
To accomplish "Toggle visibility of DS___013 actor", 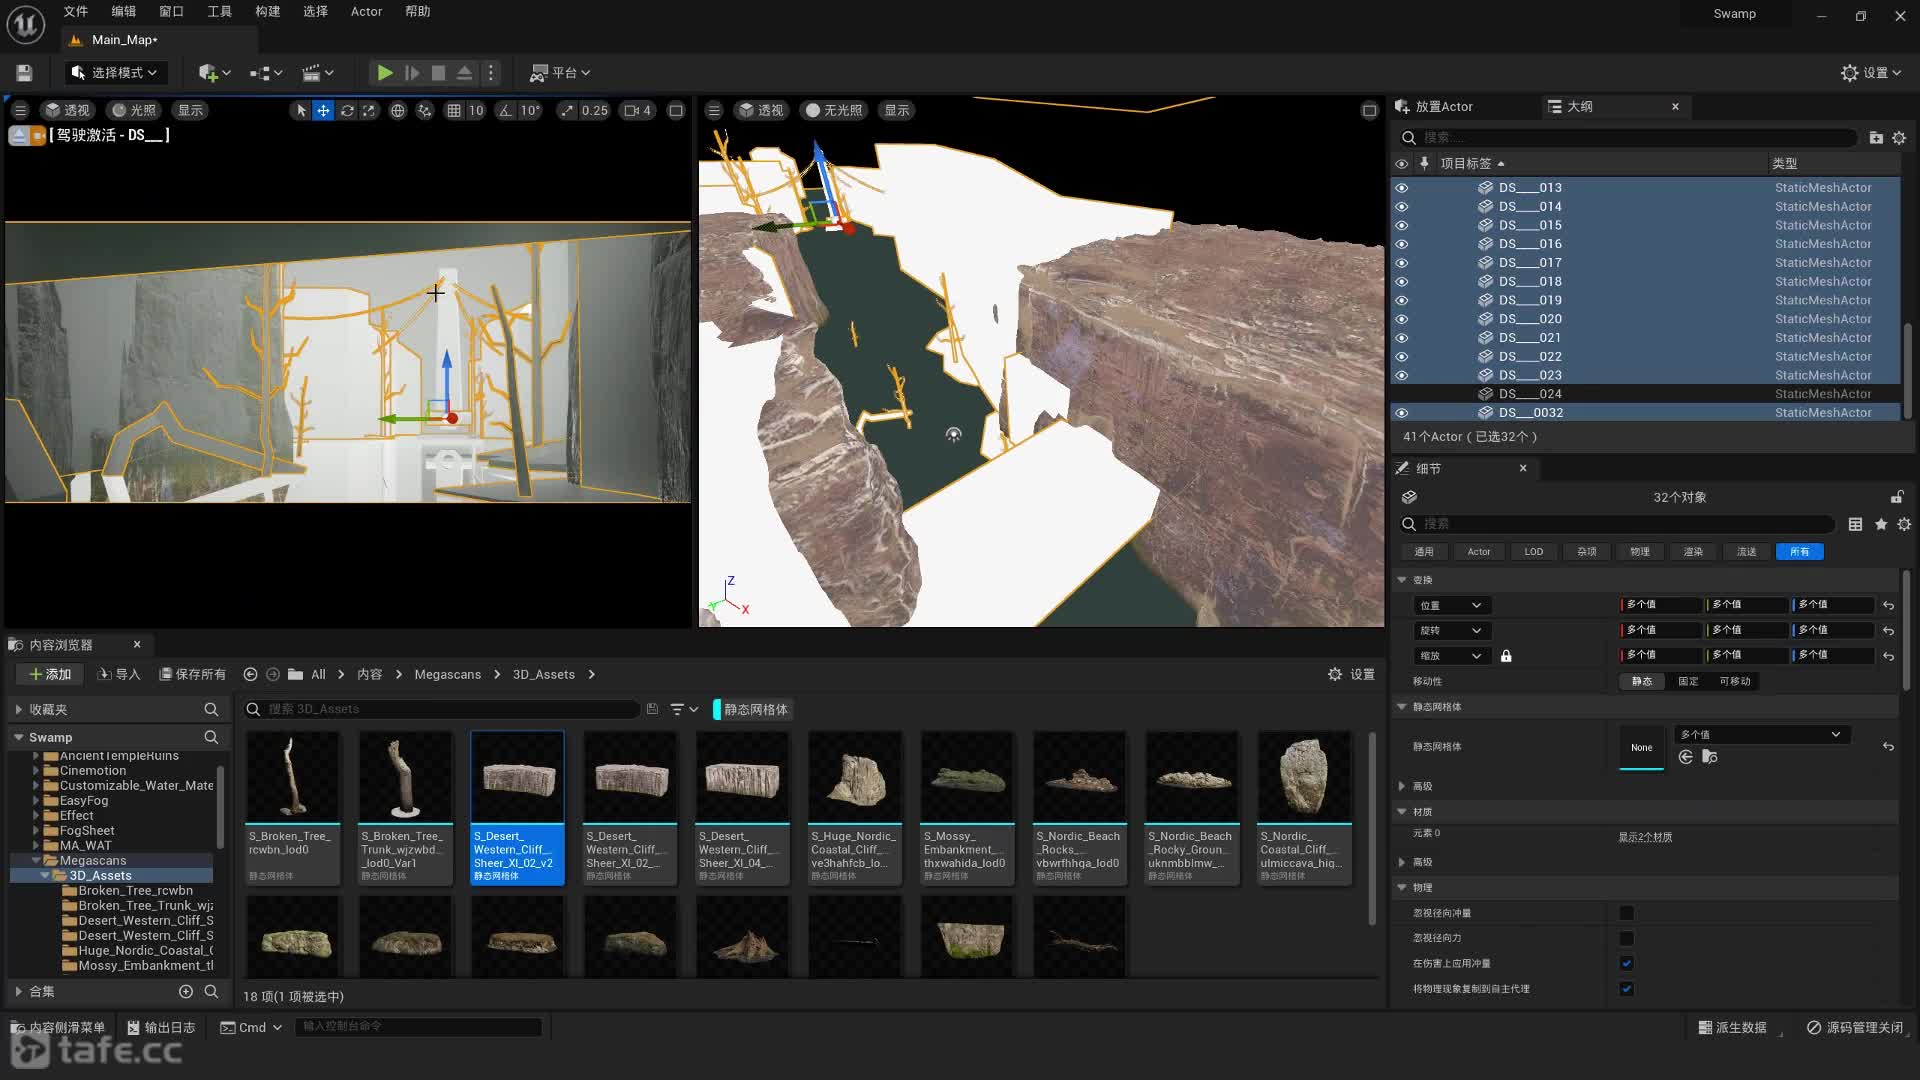I will [1401, 188].
